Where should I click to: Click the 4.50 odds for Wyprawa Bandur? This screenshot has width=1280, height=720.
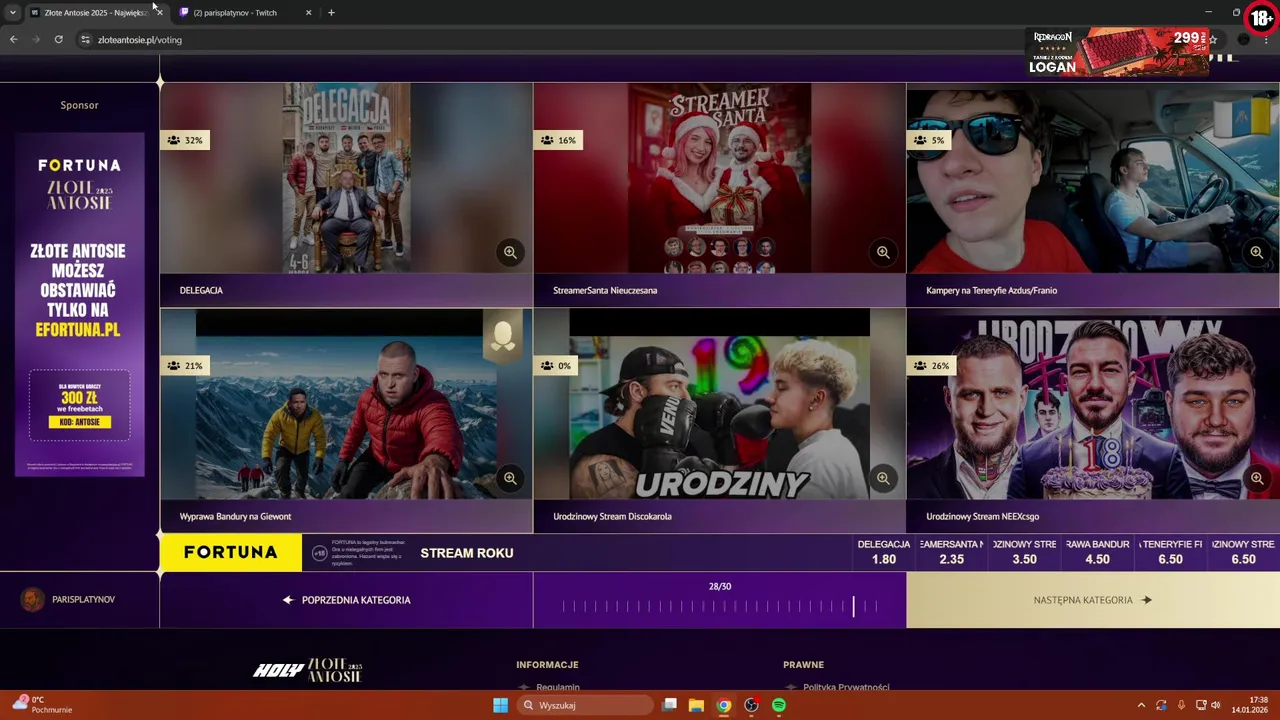click(x=1098, y=552)
